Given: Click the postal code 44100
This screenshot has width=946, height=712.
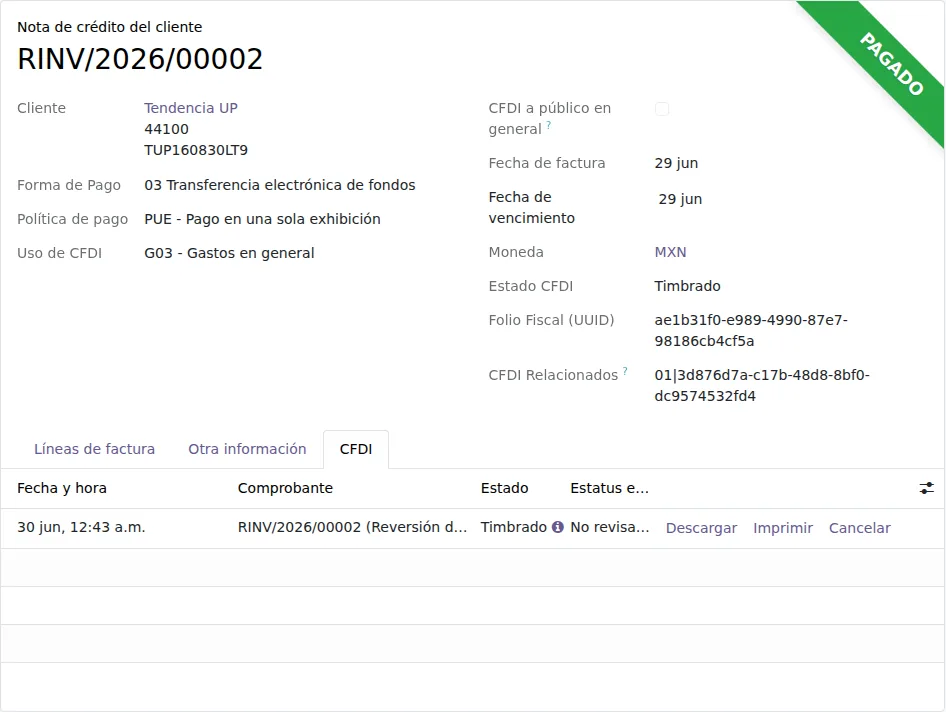Looking at the screenshot, I should click(x=167, y=129).
